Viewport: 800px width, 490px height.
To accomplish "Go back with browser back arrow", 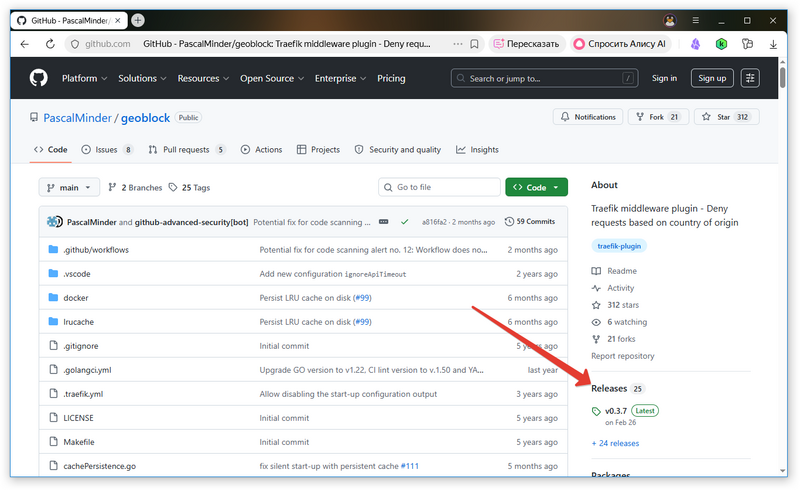I will pyautogui.click(x=24, y=44).
